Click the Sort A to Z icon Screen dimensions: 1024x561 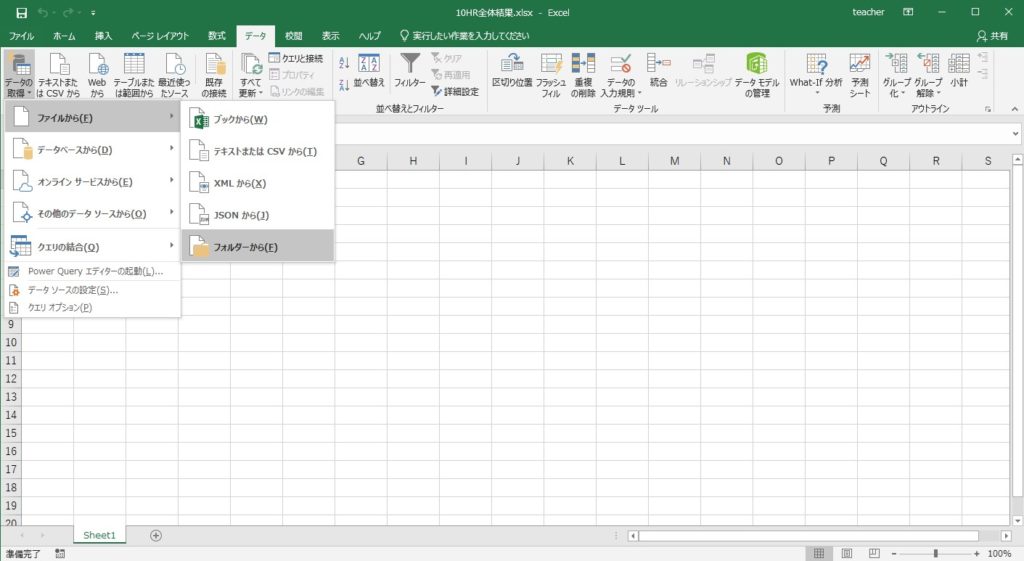click(x=344, y=63)
